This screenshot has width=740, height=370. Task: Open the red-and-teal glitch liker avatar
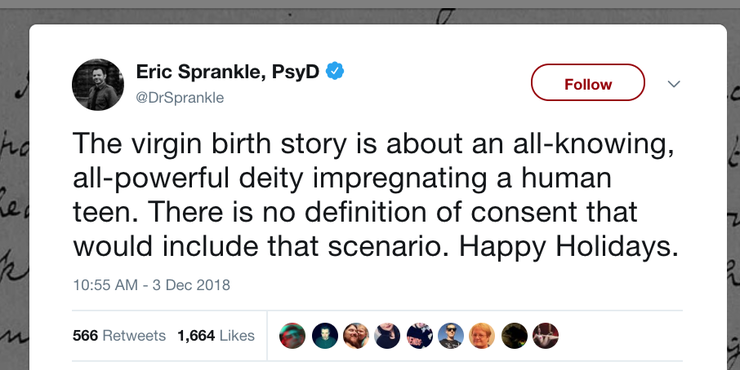(293, 336)
